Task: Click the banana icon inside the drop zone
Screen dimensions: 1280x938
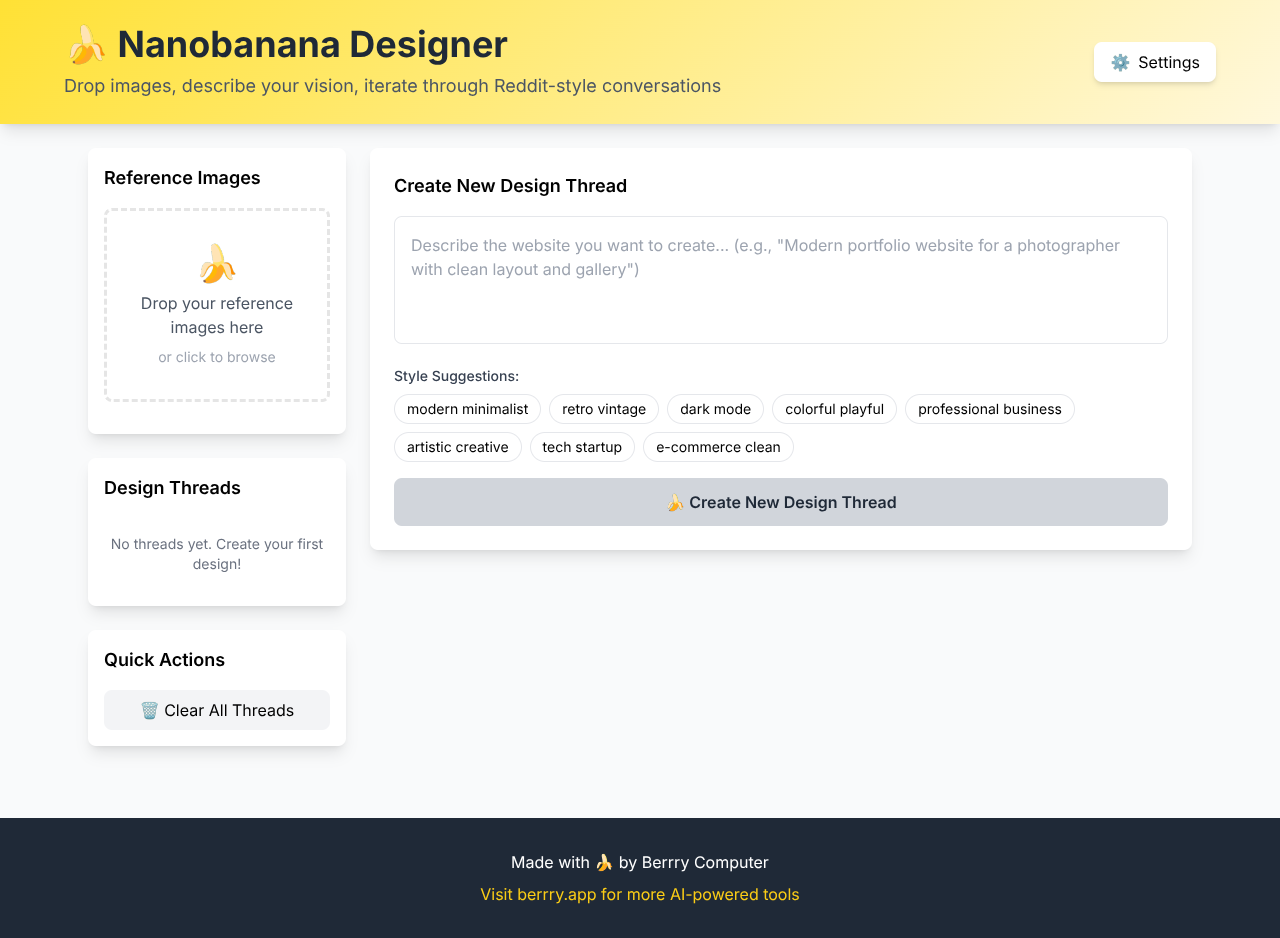Action: [x=217, y=262]
